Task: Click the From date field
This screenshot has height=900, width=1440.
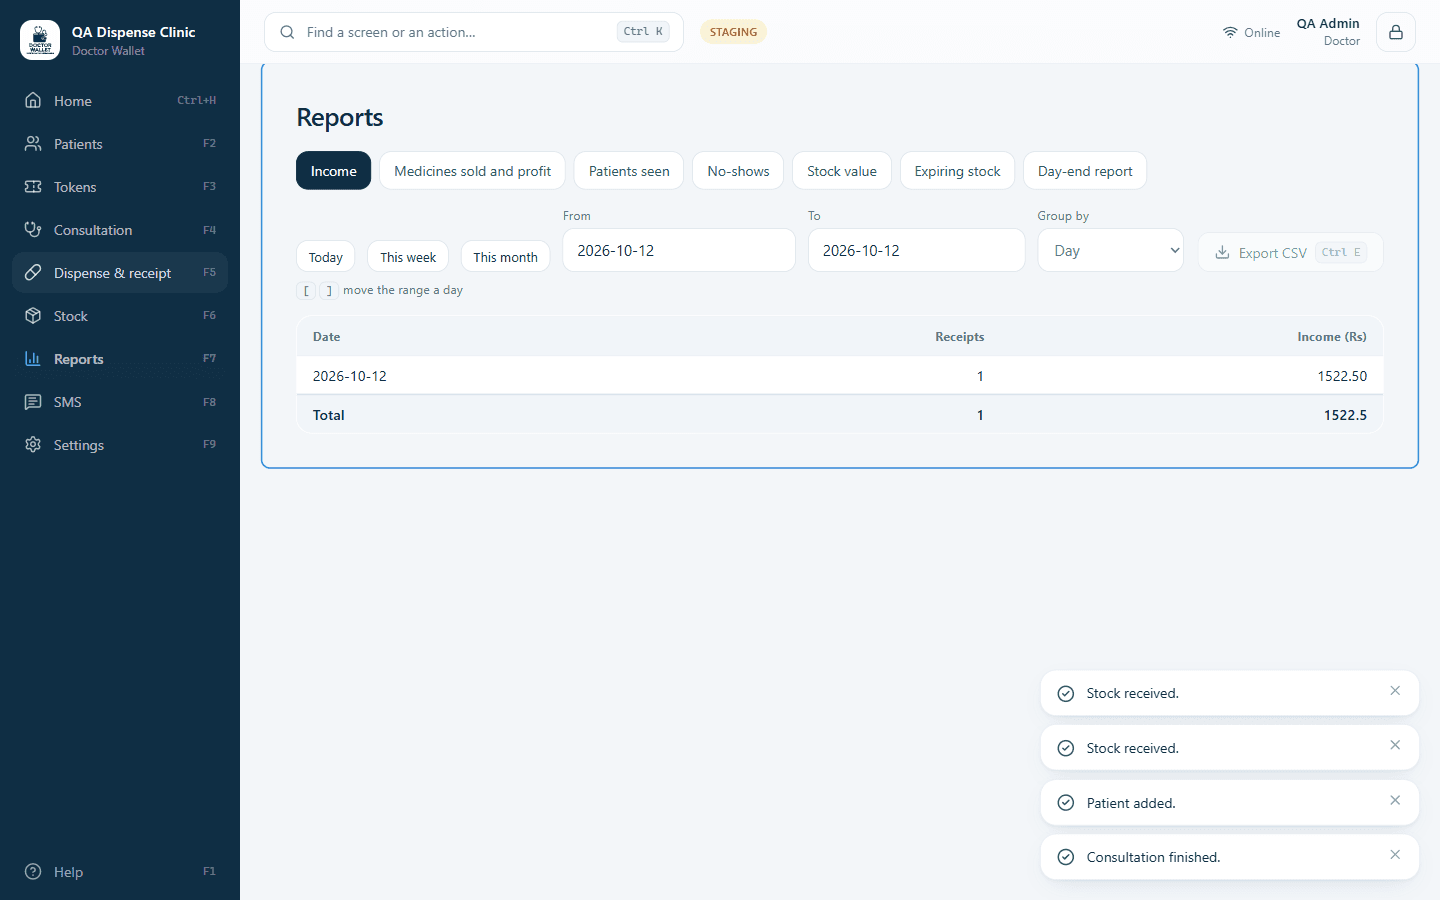Action: [679, 251]
